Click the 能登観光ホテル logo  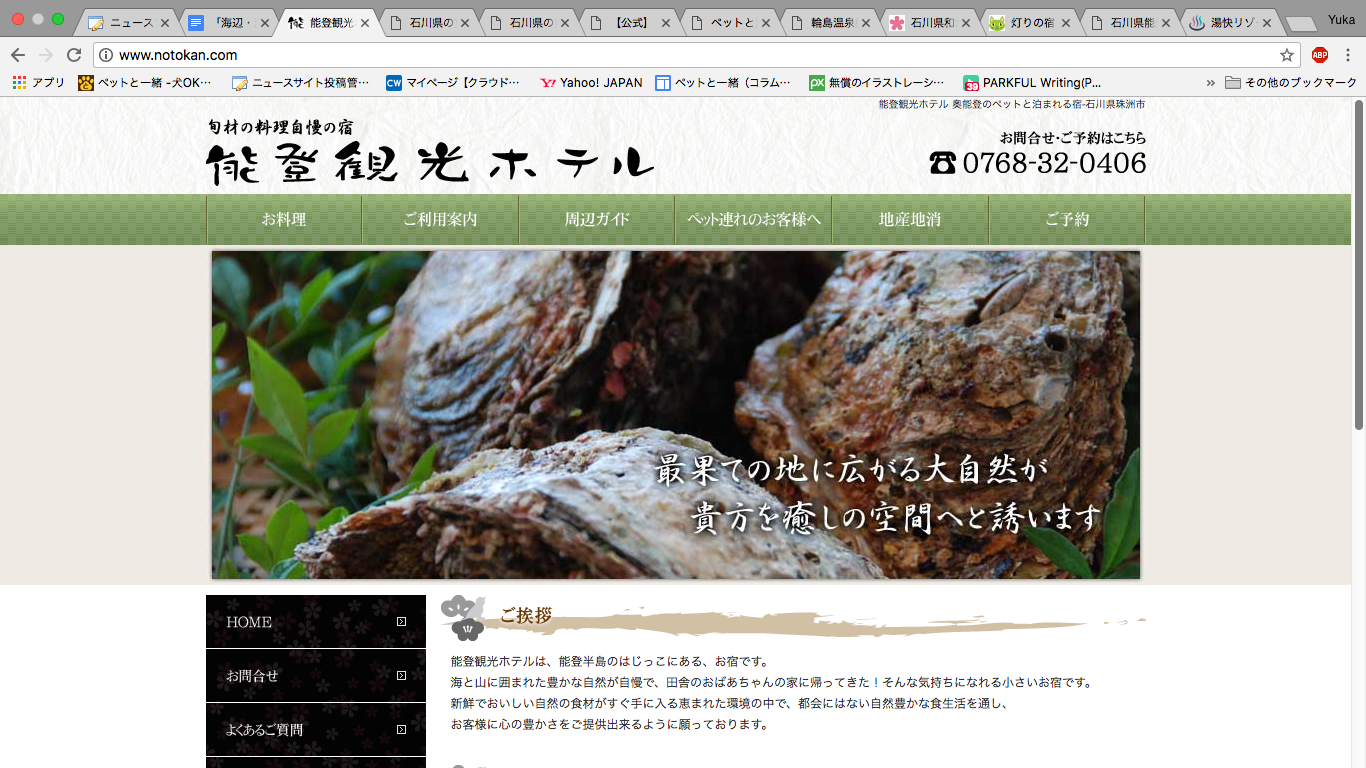[x=430, y=163]
